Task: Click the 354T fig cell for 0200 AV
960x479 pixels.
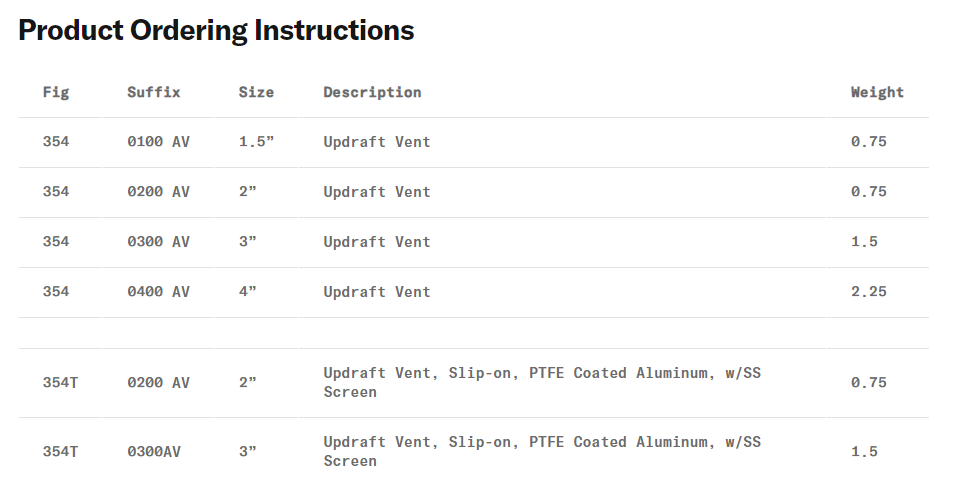Action: [x=60, y=382]
